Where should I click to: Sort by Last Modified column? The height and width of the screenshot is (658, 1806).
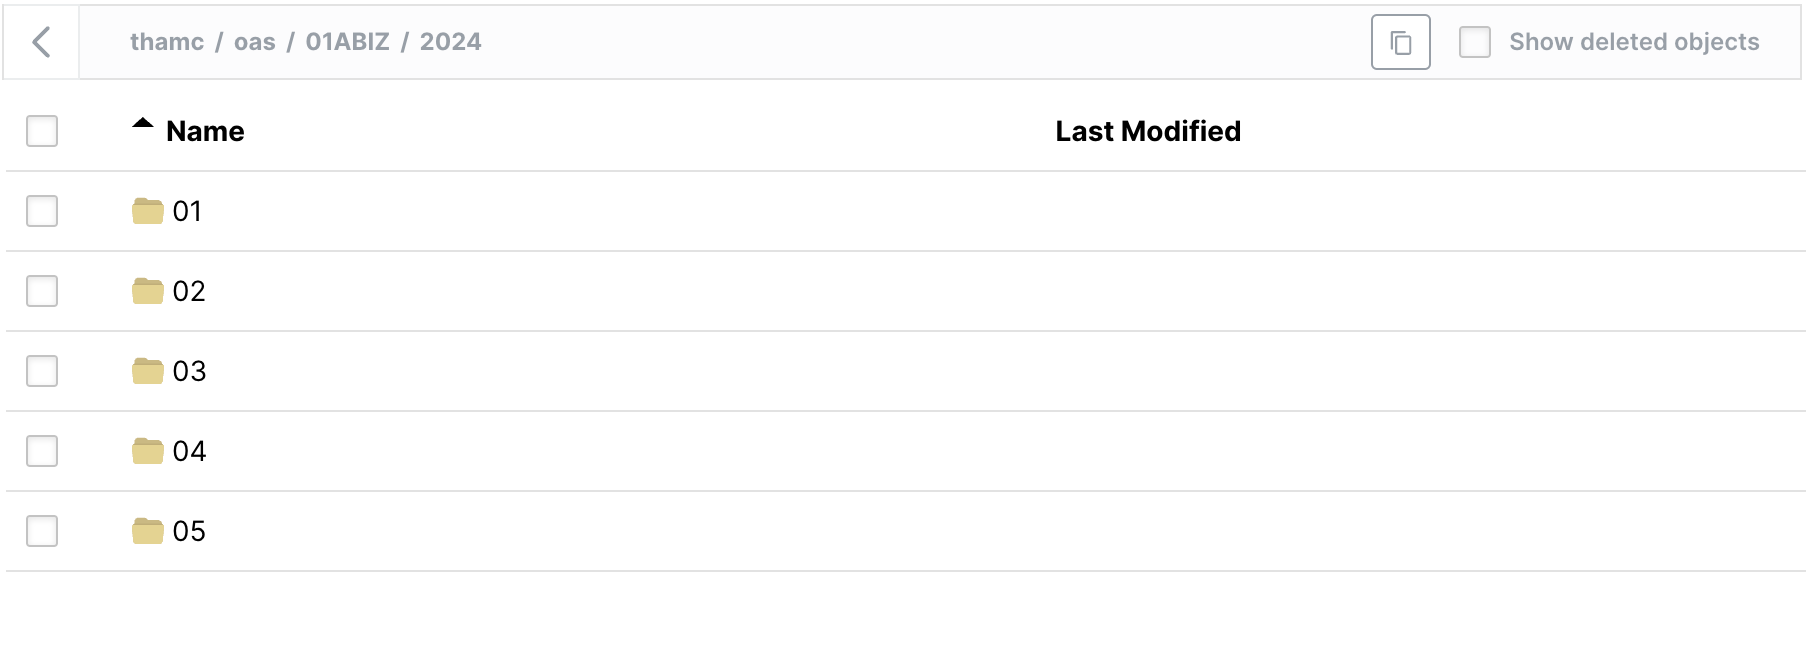tap(1147, 131)
